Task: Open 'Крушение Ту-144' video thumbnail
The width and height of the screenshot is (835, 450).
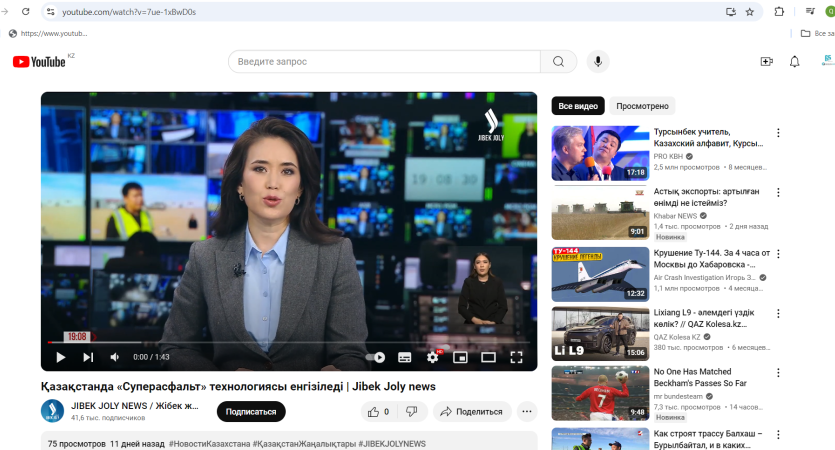Action: pos(600,274)
